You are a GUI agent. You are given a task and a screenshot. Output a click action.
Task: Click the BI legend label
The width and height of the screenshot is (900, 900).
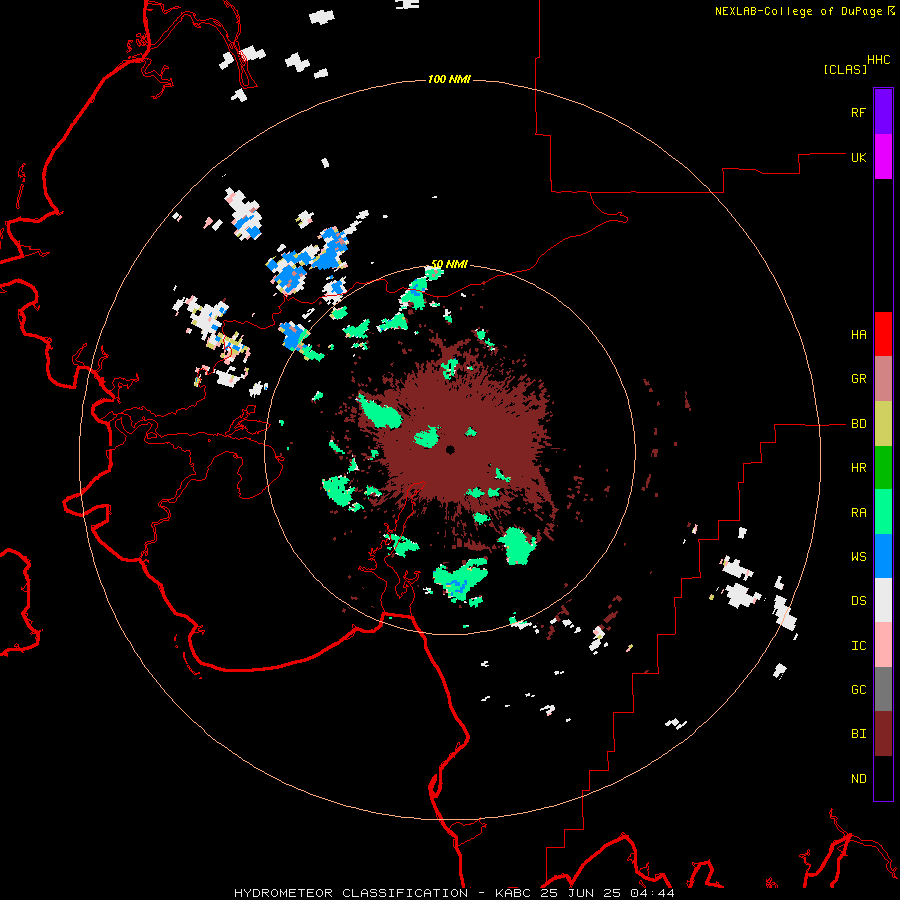pos(858,734)
